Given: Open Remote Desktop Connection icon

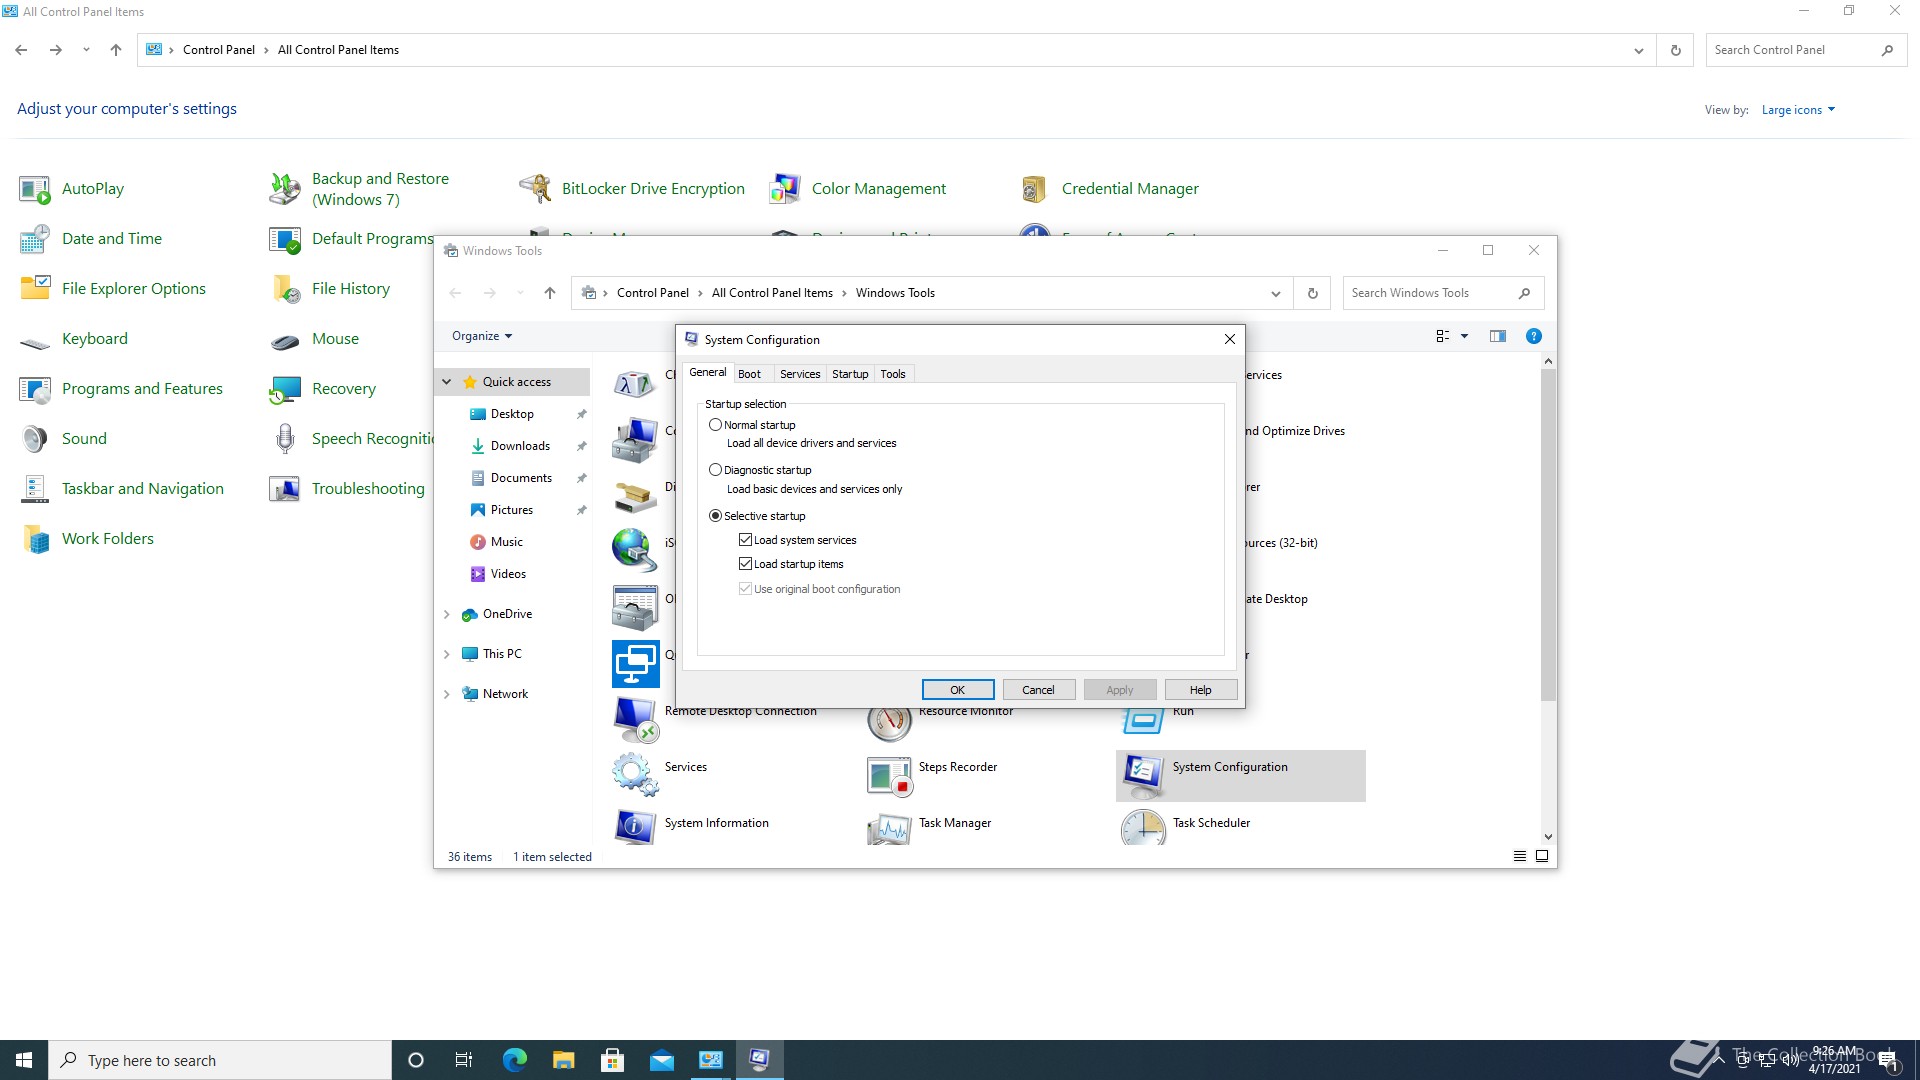Looking at the screenshot, I should coord(635,718).
